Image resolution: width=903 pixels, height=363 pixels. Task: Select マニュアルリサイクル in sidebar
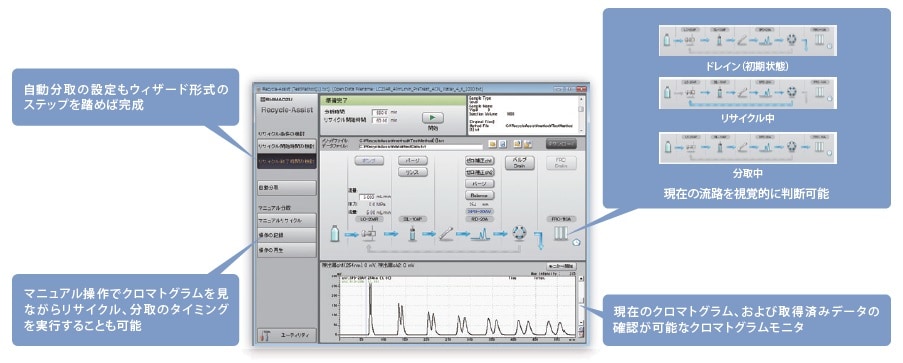[x=287, y=220]
